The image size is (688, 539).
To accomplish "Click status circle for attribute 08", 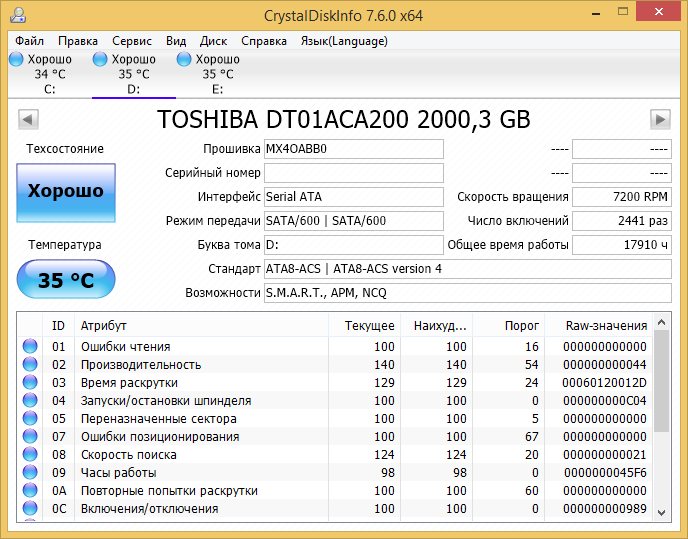I will click(x=30, y=454).
